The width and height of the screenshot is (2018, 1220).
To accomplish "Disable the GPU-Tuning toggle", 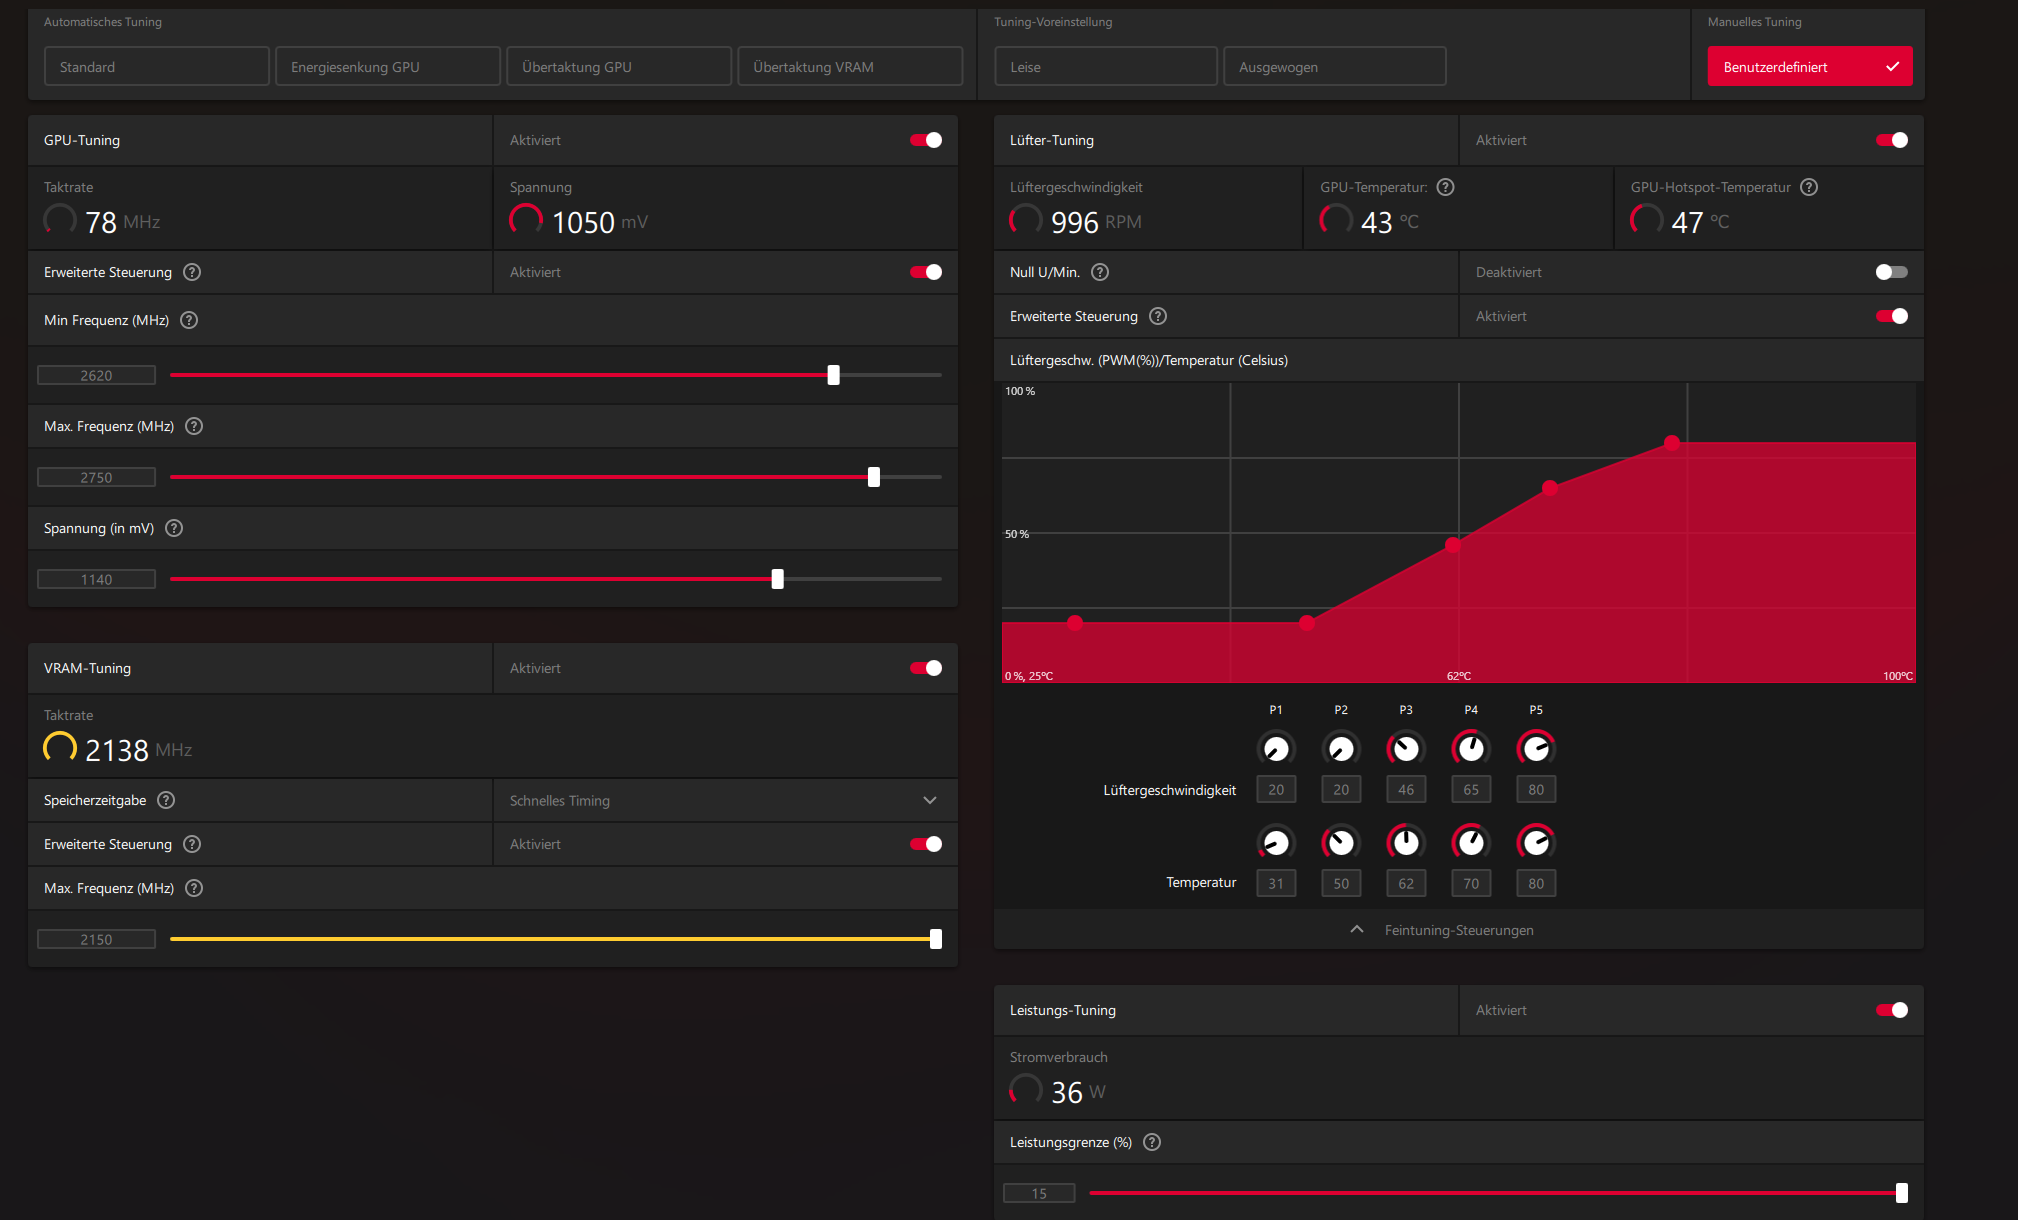I will [926, 140].
